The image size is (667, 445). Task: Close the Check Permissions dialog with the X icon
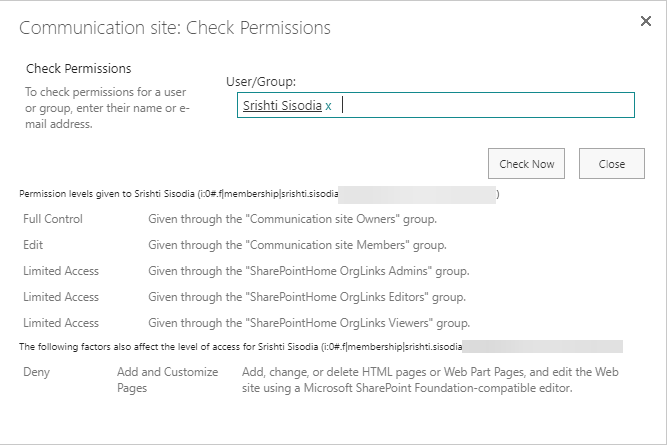point(645,21)
